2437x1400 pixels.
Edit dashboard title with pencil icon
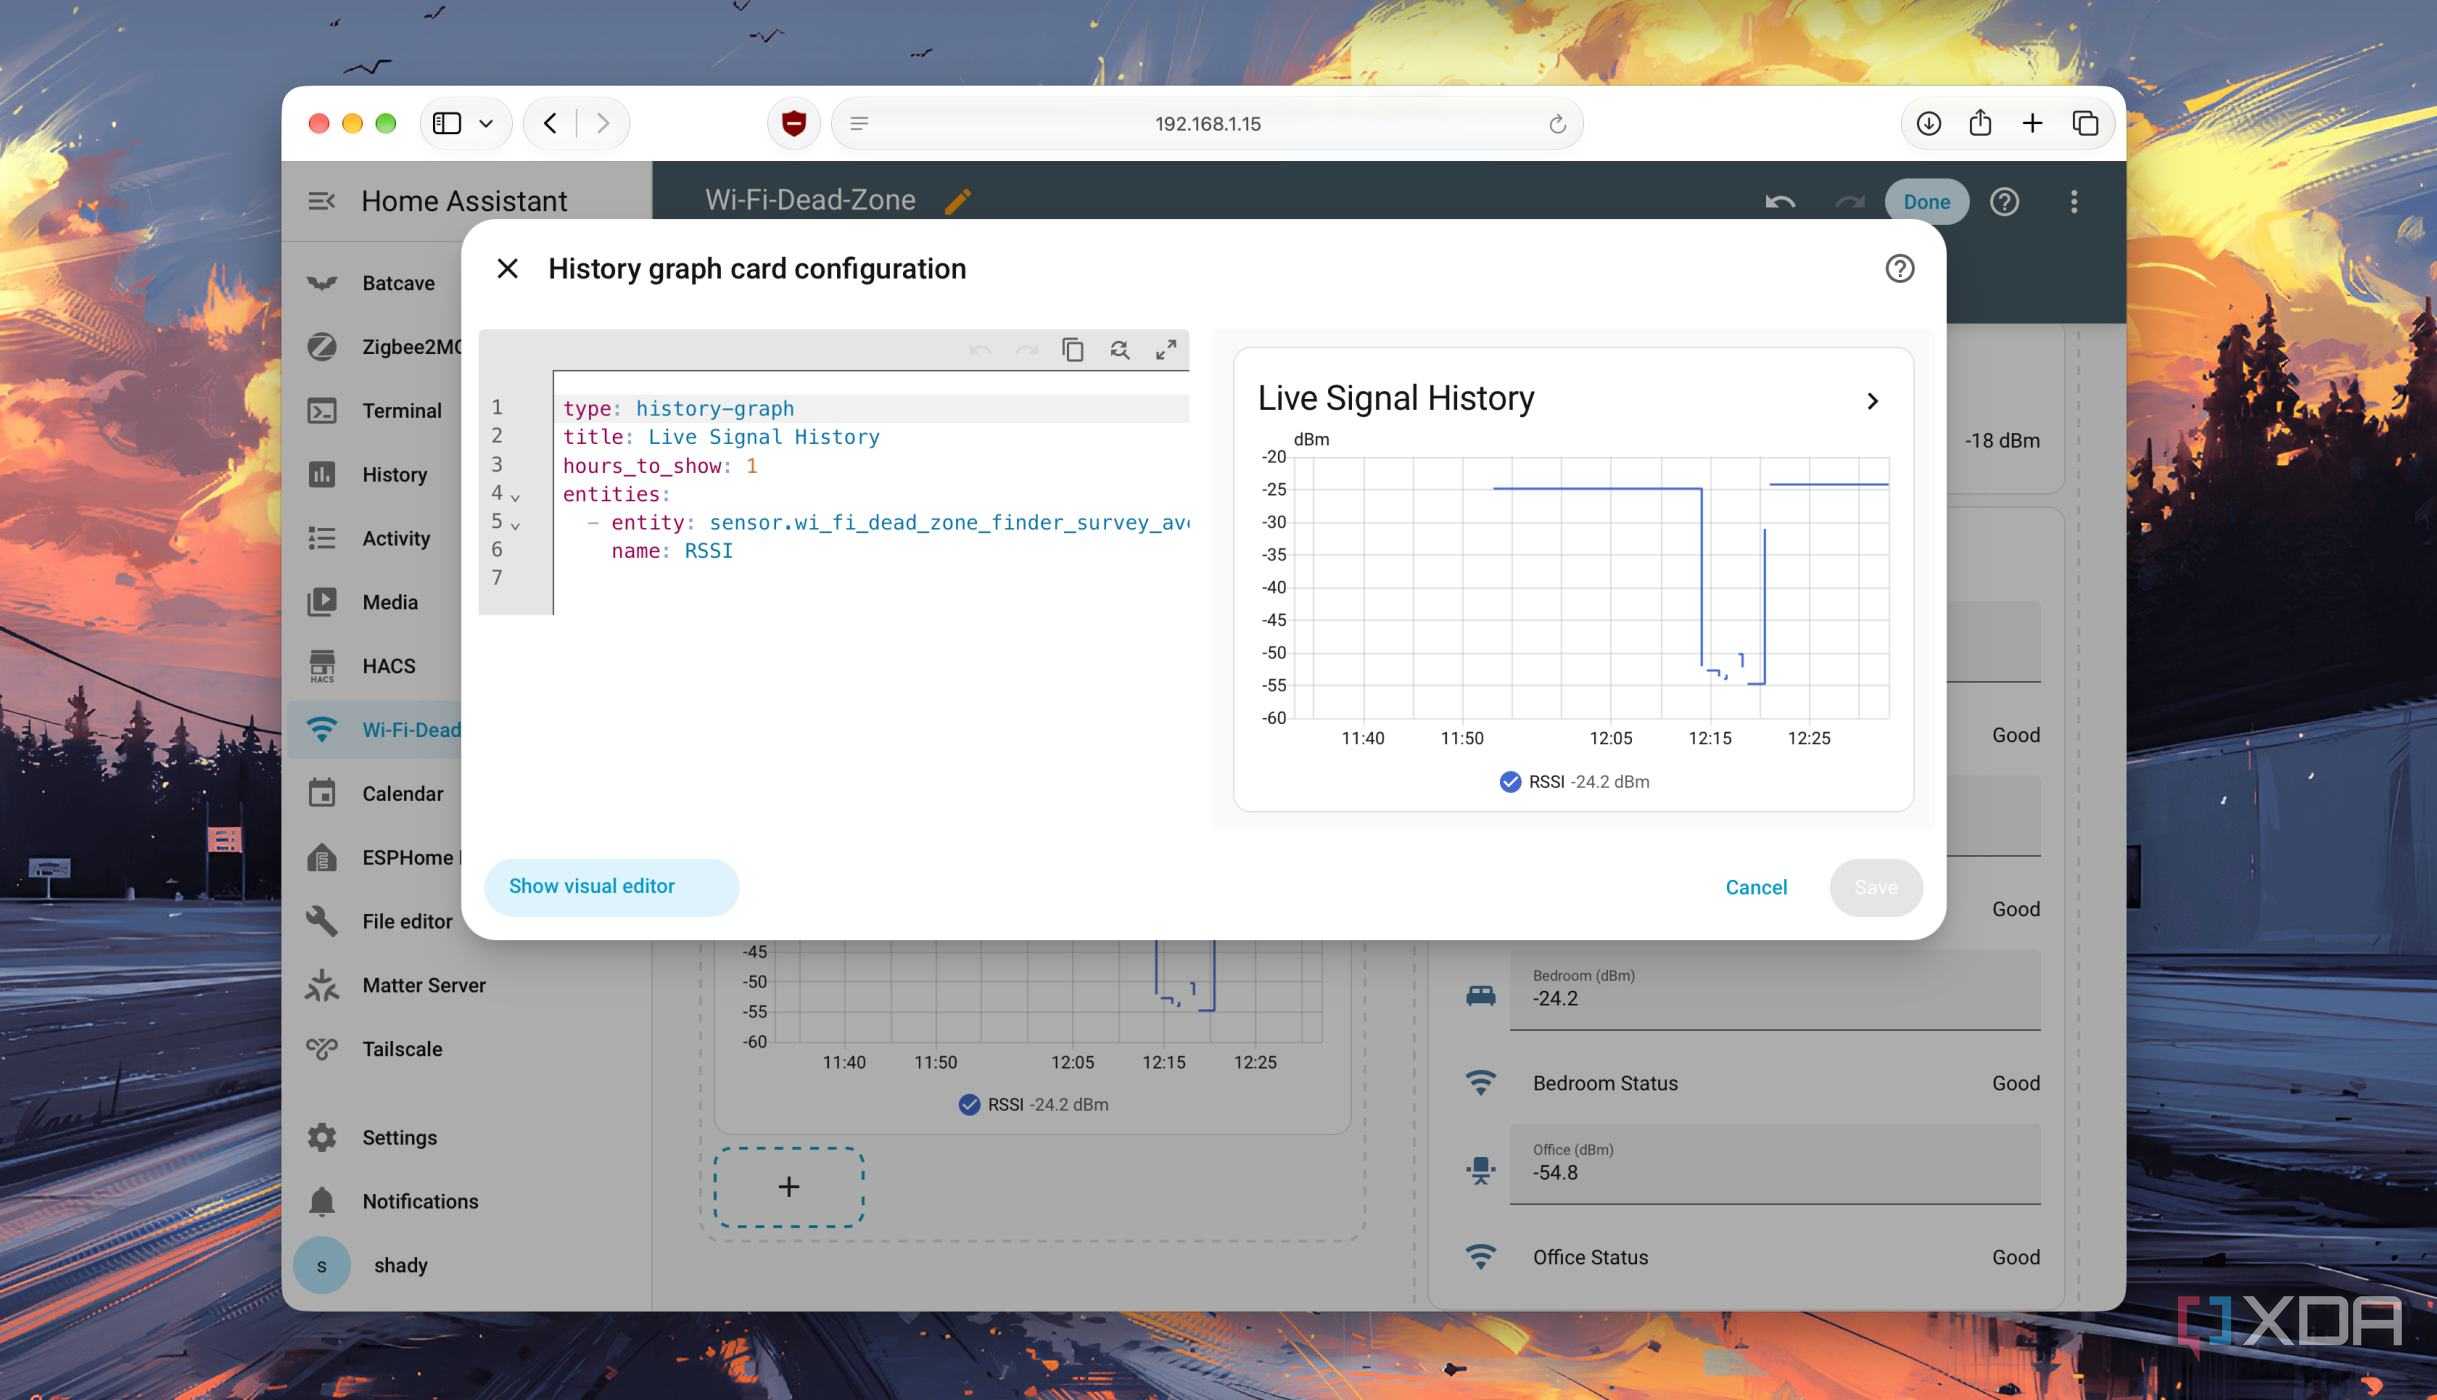pyautogui.click(x=957, y=201)
